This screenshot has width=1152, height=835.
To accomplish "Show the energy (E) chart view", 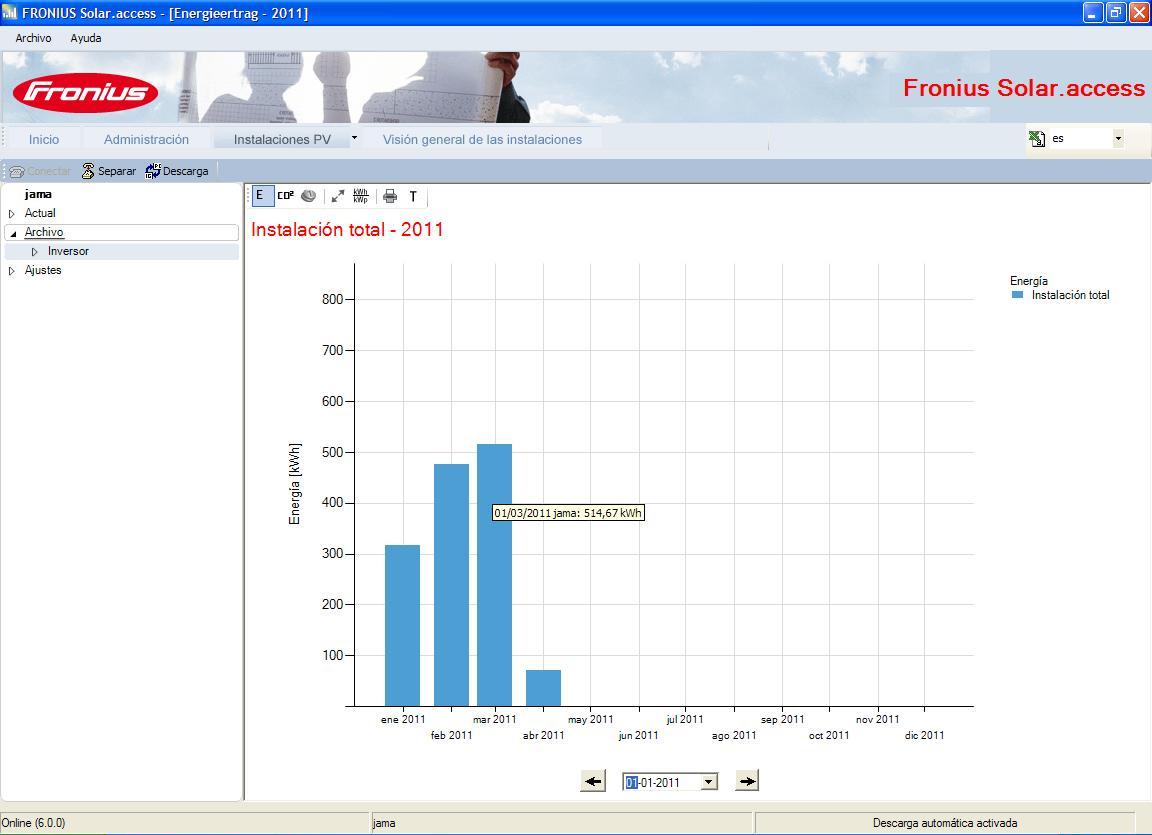I will click(261, 195).
